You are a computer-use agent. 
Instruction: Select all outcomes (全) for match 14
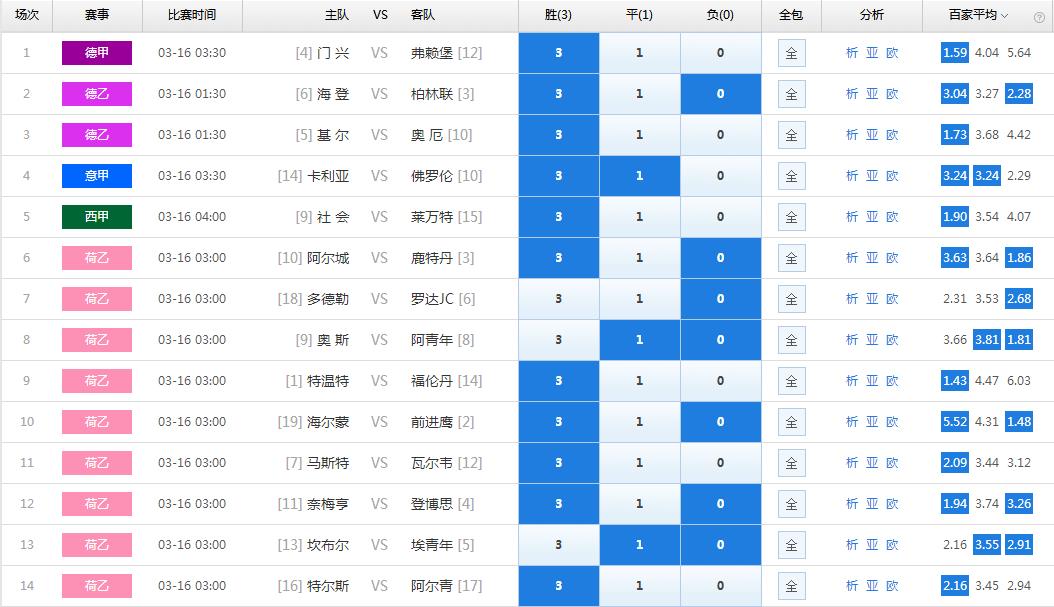tap(791, 586)
